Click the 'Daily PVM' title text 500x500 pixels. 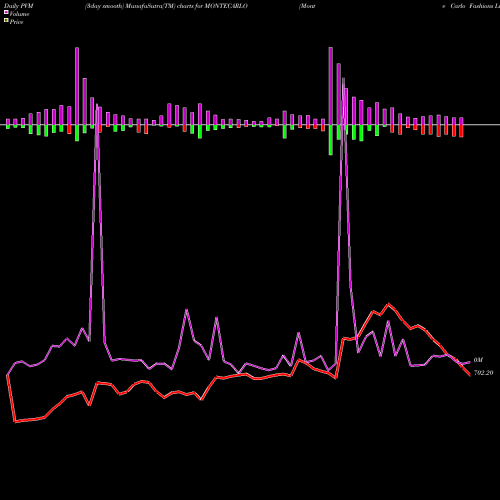19,6
